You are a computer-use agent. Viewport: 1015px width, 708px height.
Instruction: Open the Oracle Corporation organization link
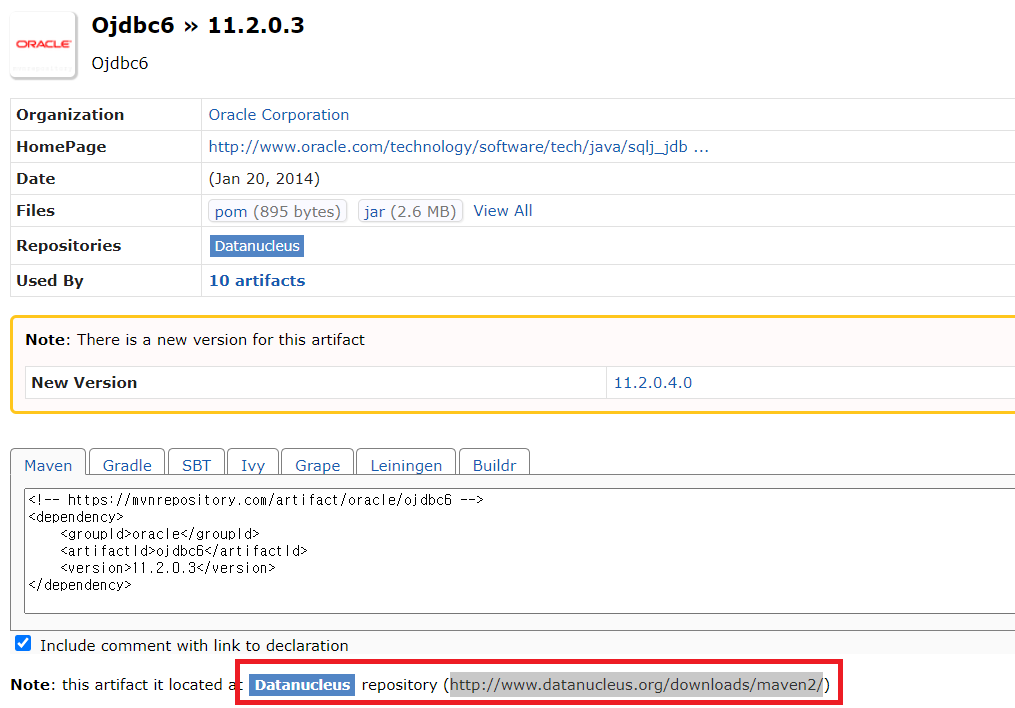[278, 115]
